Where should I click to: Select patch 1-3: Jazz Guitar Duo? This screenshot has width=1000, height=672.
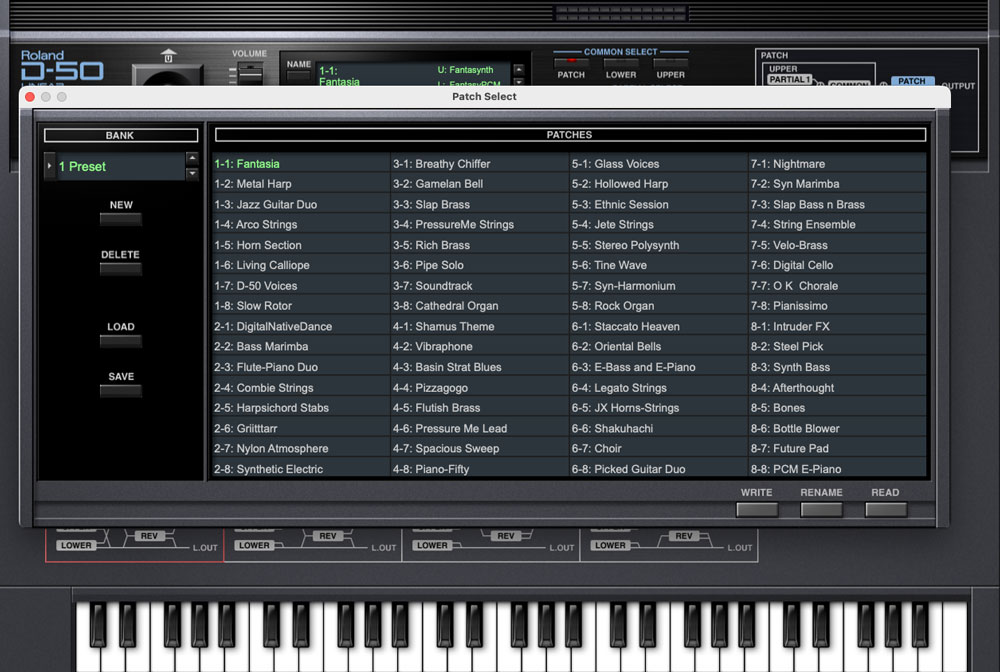tap(300, 205)
